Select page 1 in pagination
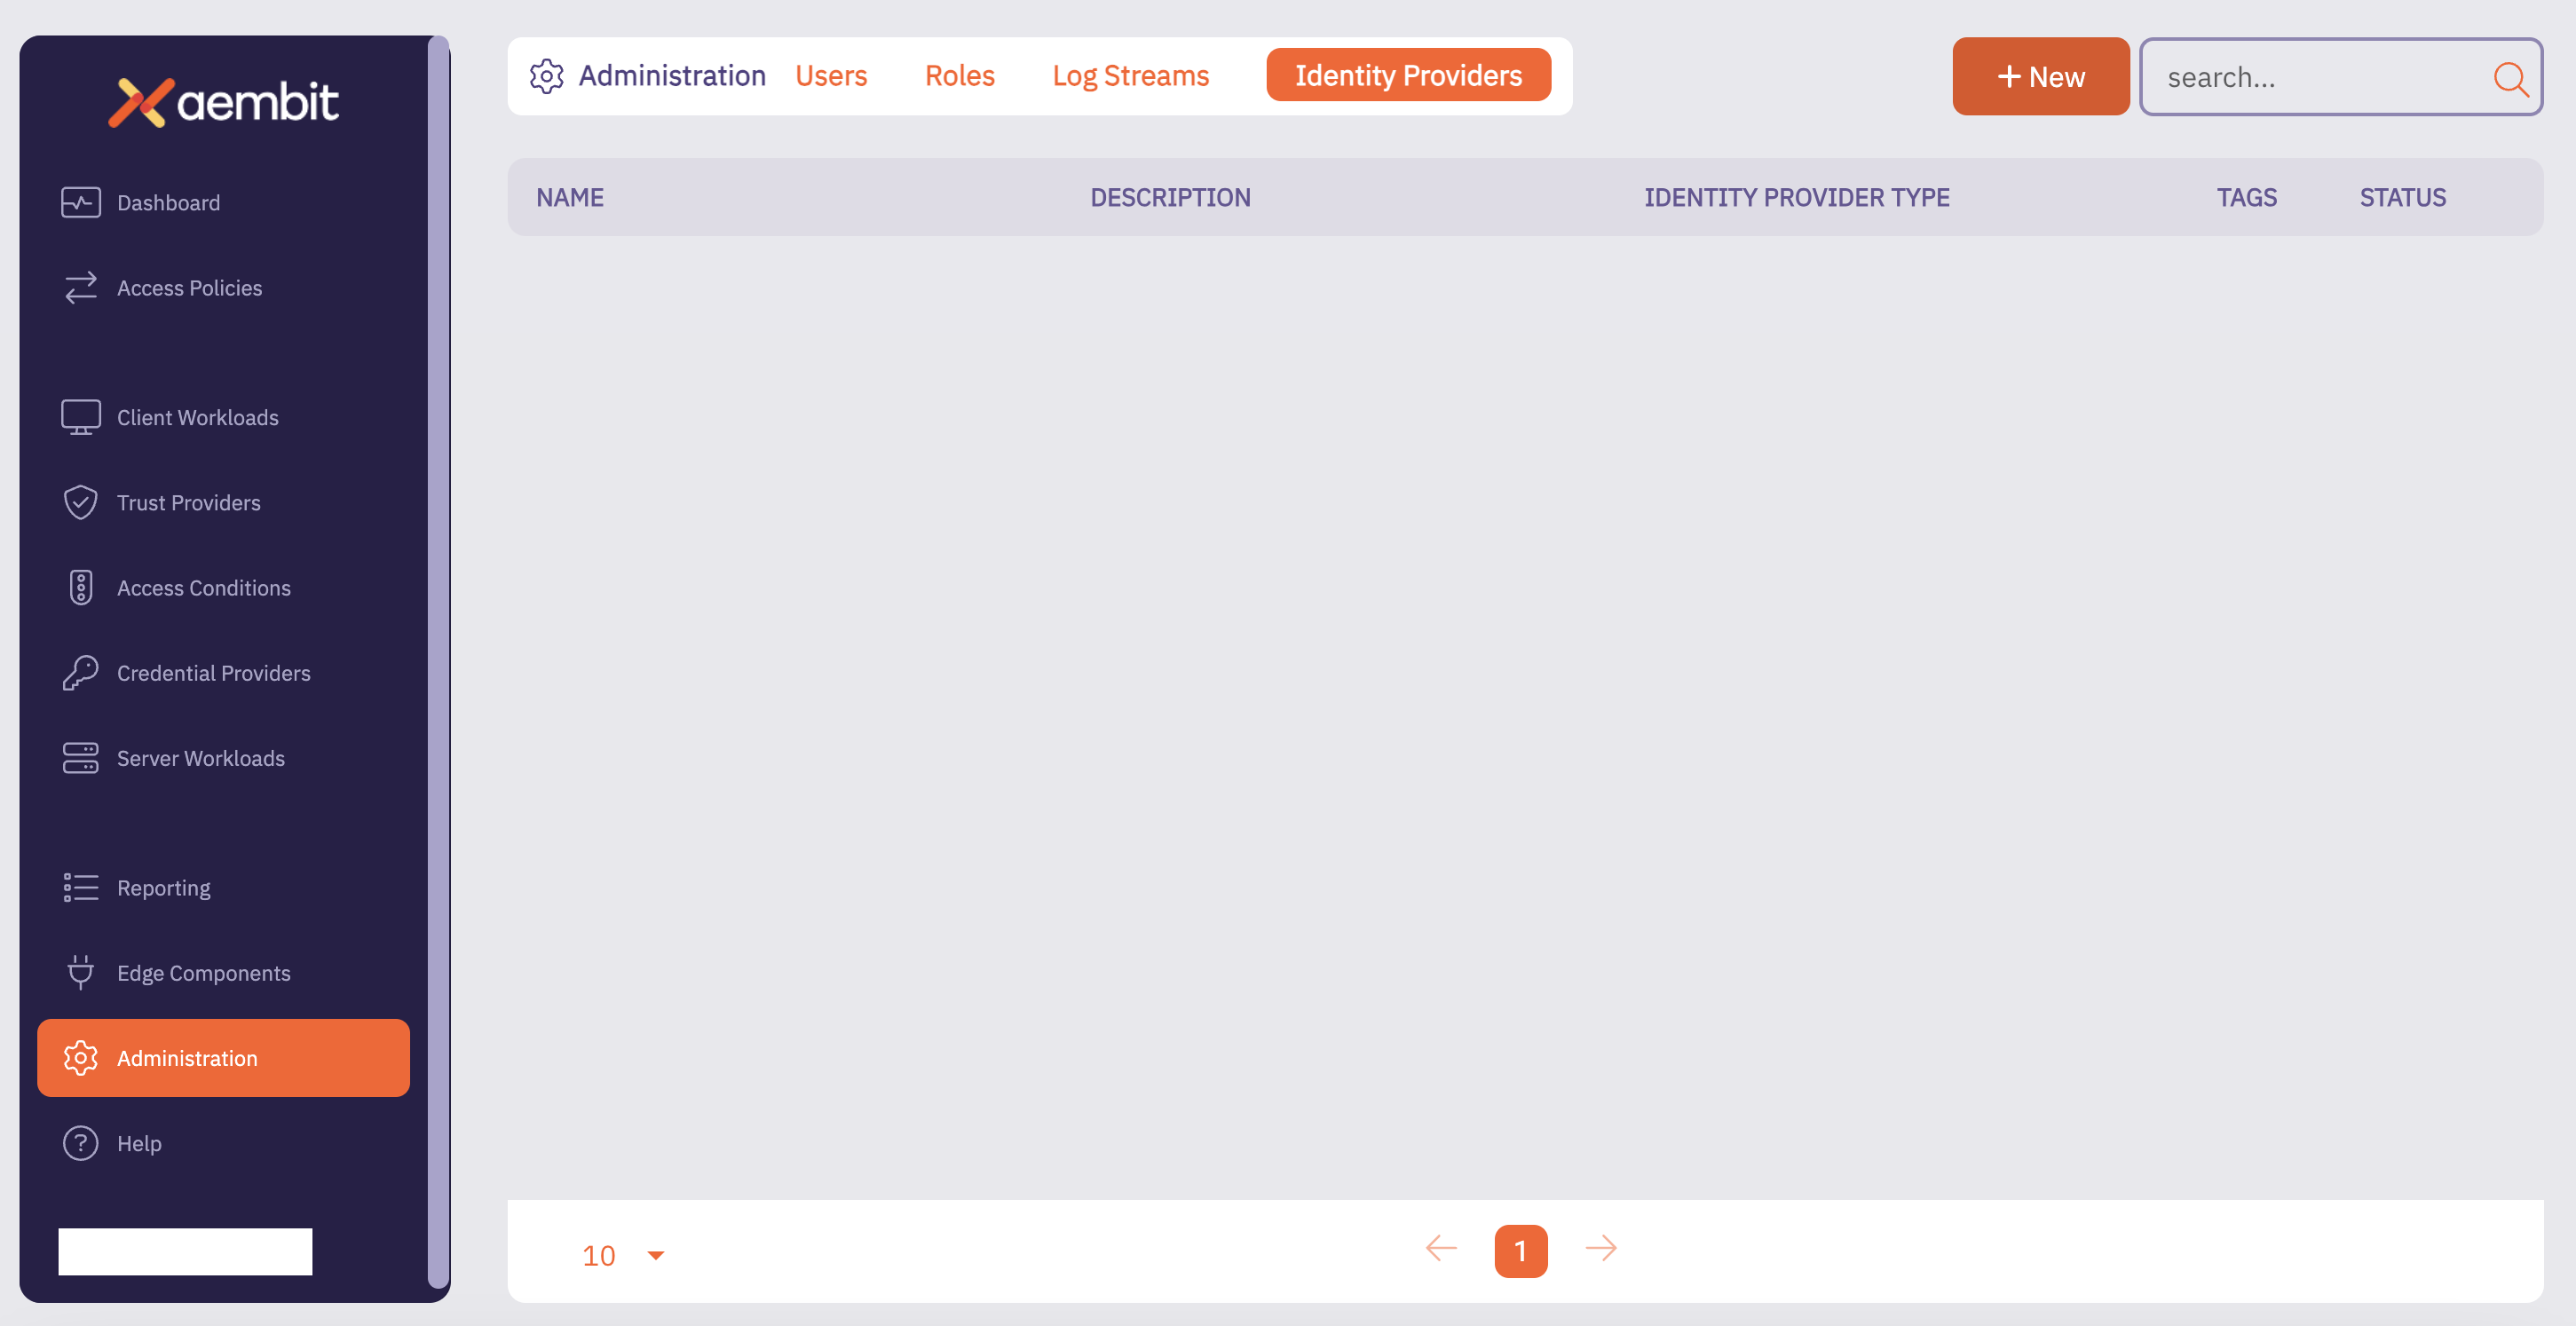Screen dimensions: 2576x1326 point(1520,1250)
